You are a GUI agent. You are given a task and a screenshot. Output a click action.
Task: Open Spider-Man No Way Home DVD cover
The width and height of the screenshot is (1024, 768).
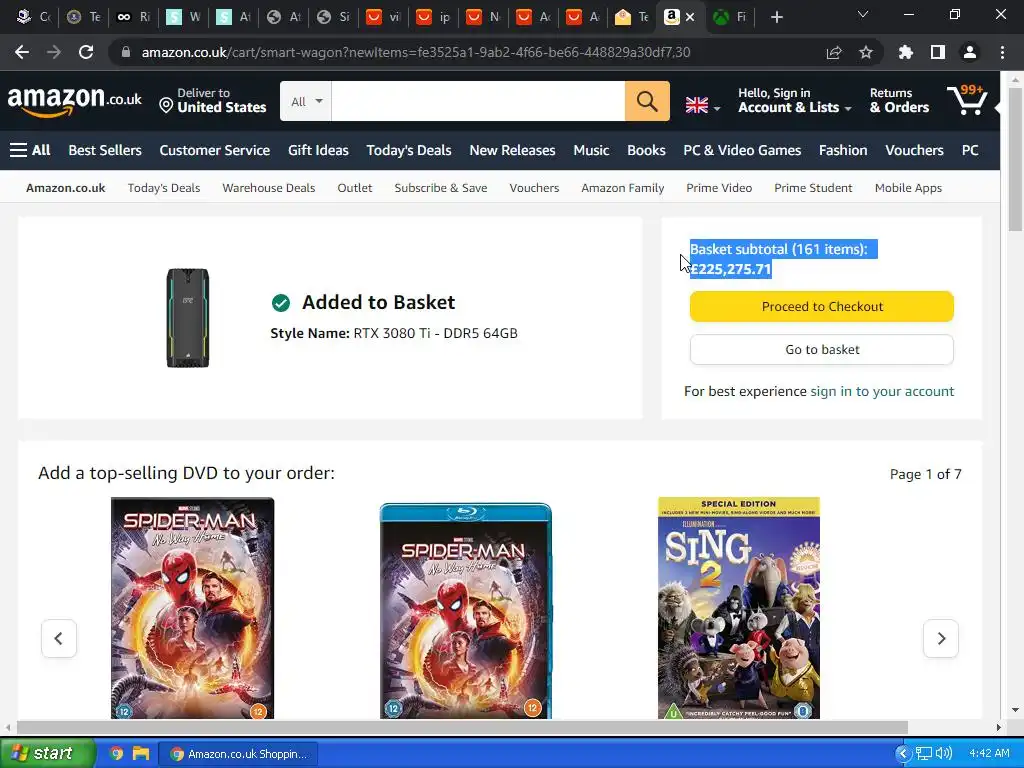pyautogui.click(x=193, y=608)
